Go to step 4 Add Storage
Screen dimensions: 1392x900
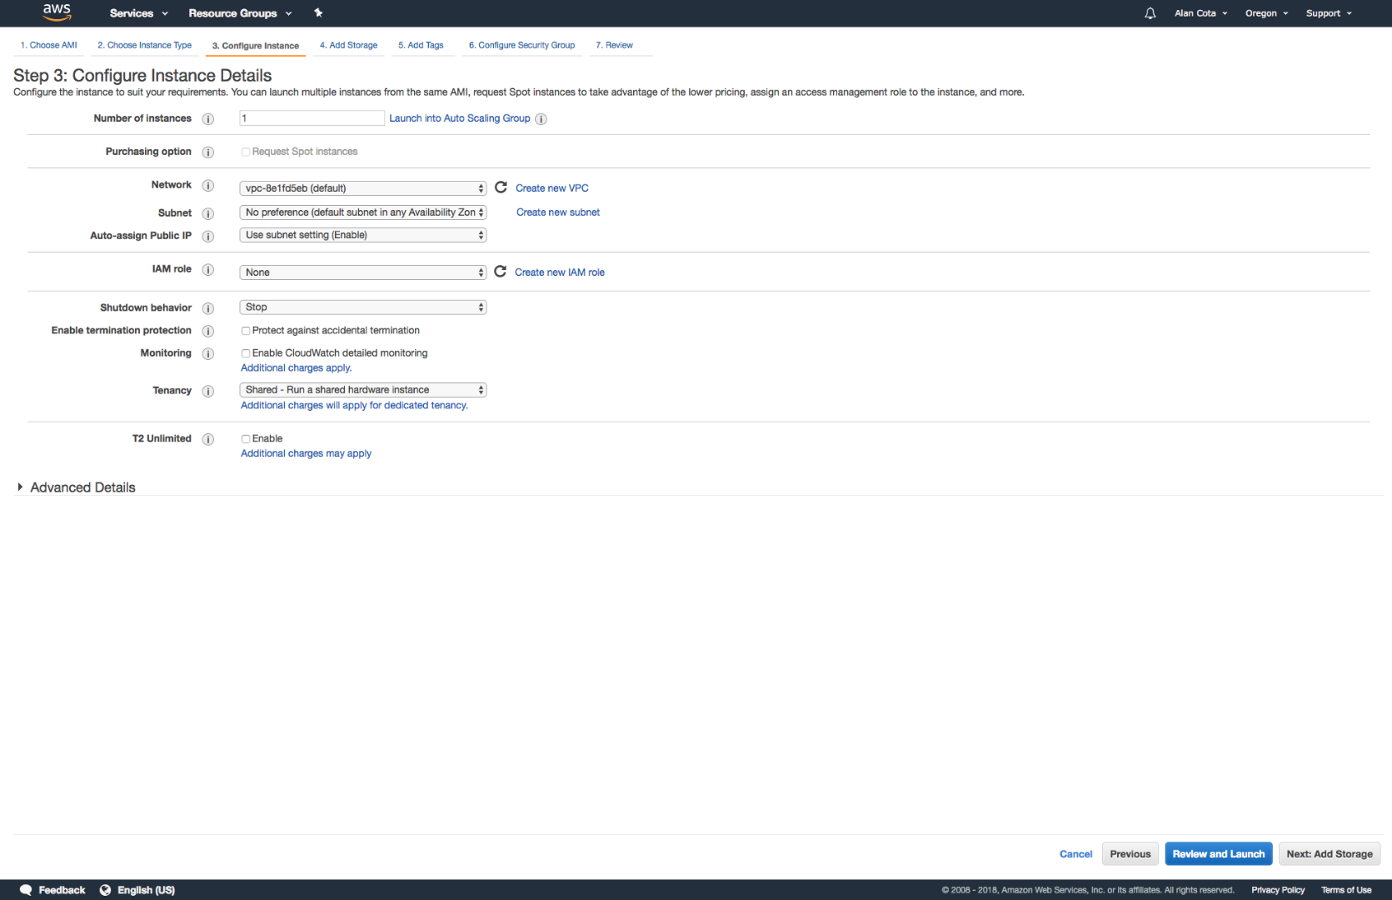coord(349,45)
